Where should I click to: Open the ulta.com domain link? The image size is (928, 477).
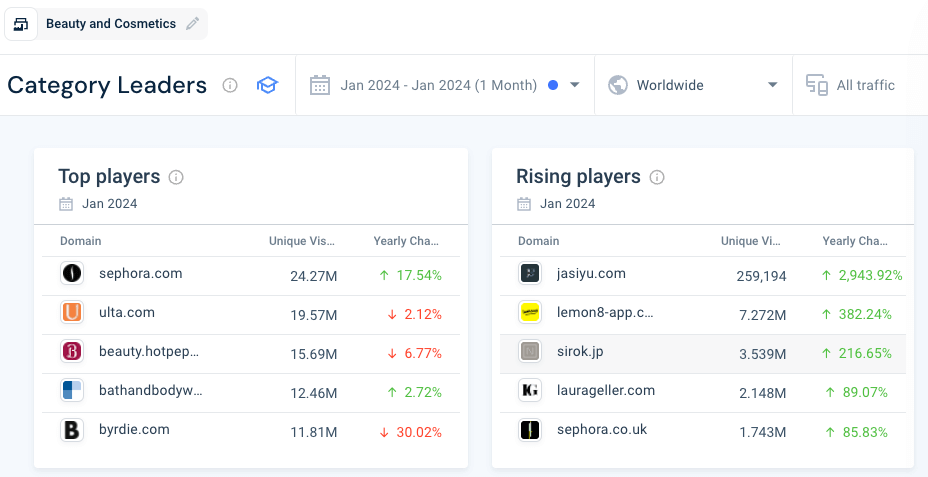coord(127,312)
